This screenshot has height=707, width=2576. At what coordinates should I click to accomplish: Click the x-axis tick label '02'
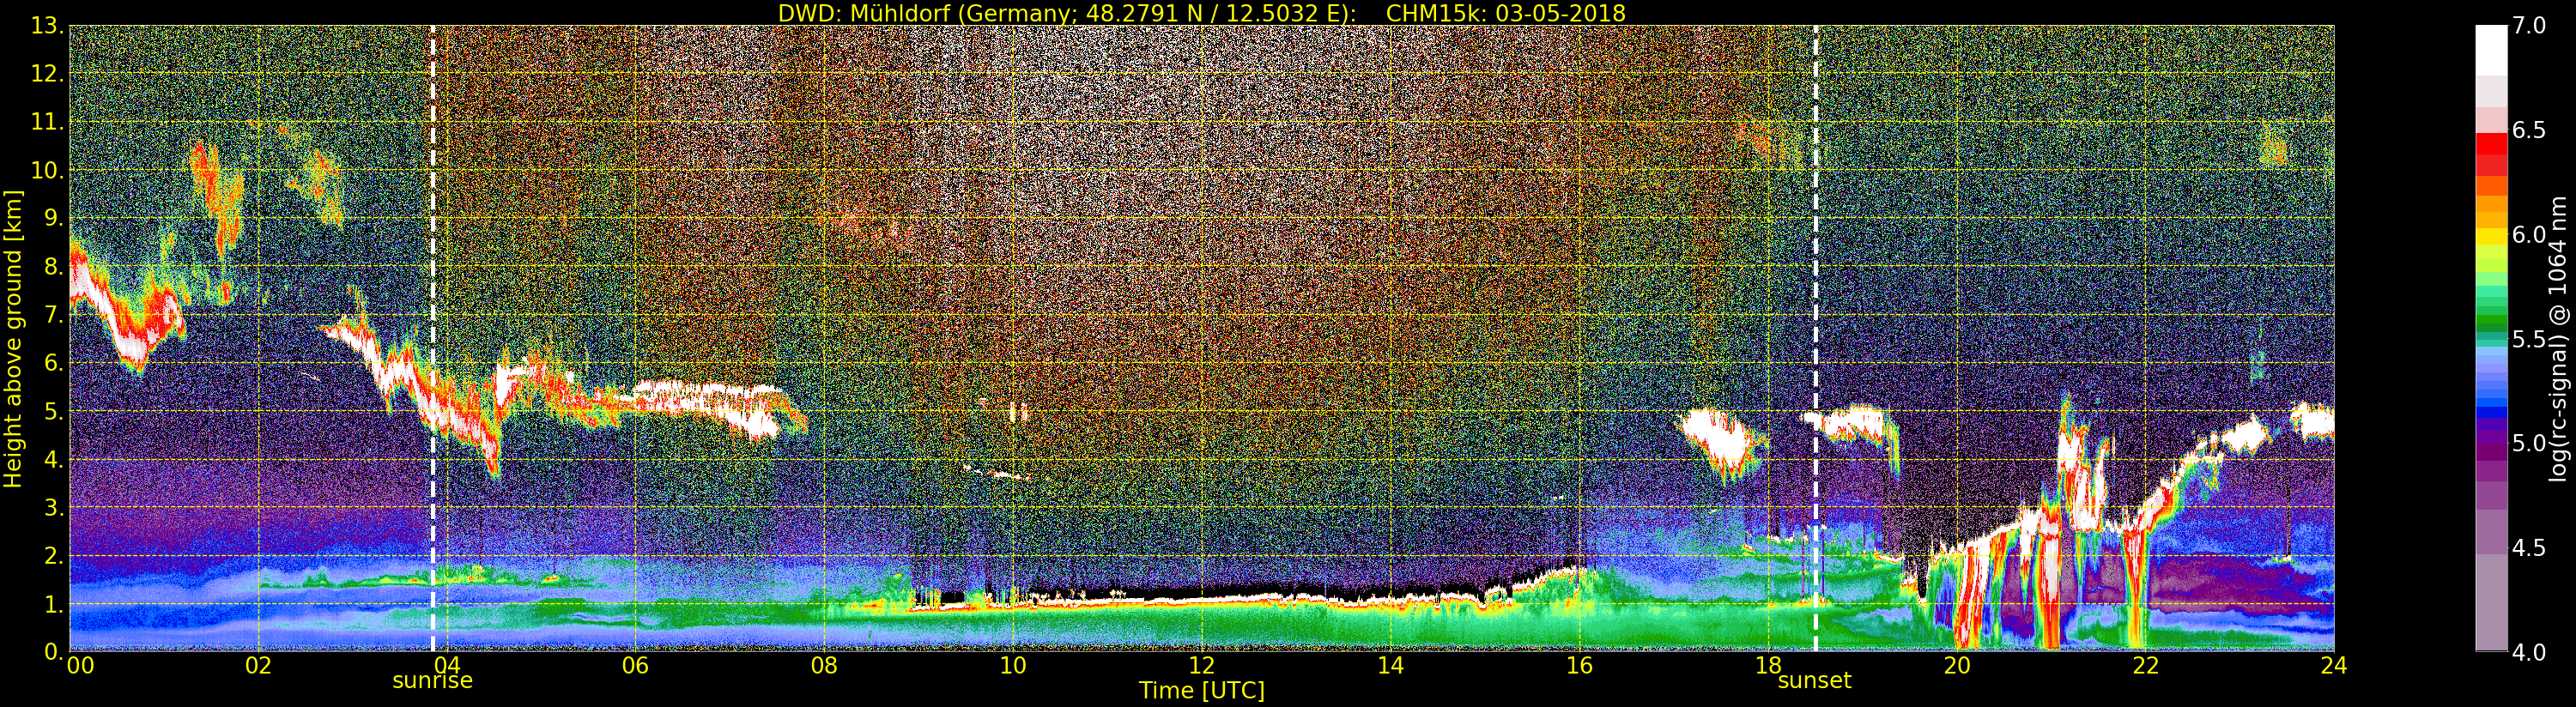(x=258, y=666)
